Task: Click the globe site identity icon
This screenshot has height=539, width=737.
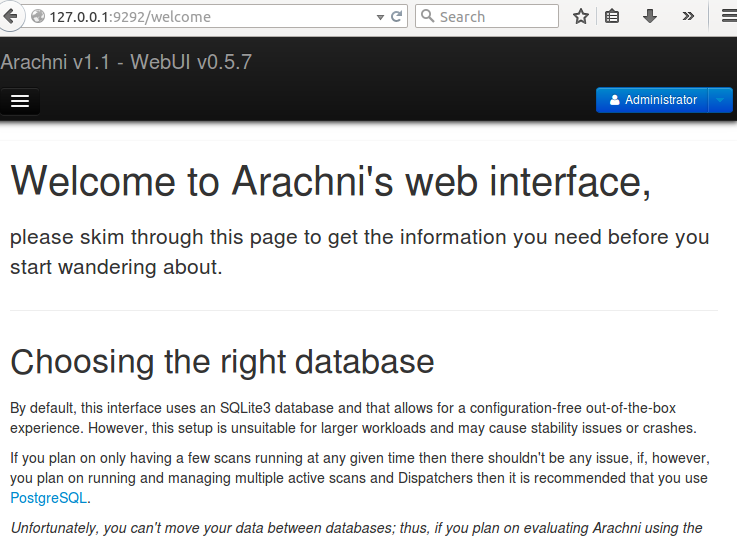Action: click(x=38, y=16)
